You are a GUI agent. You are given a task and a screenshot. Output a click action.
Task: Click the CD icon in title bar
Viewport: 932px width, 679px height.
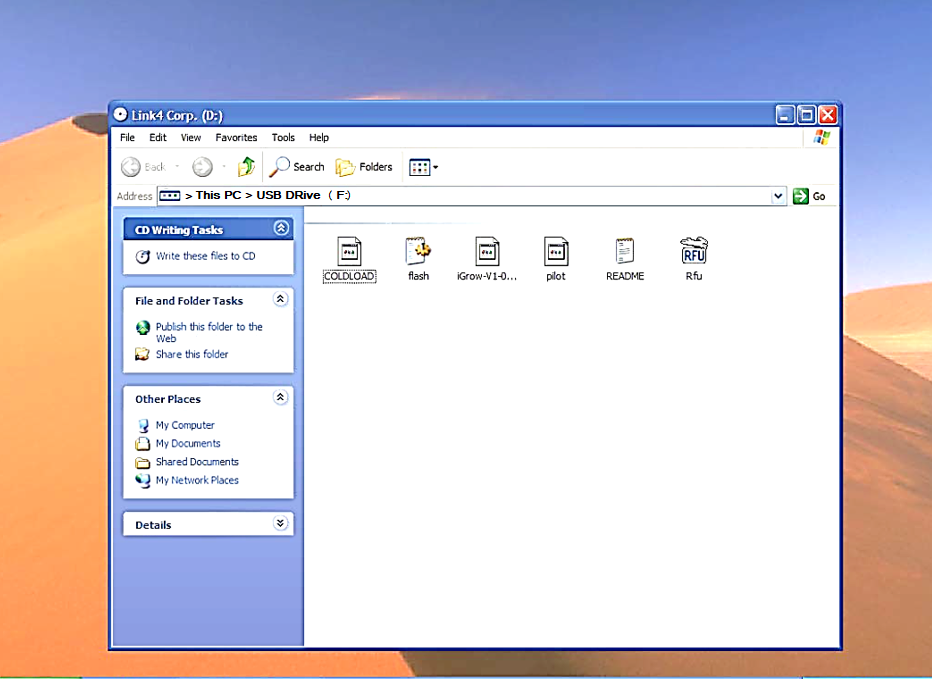(x=121, y=114)
